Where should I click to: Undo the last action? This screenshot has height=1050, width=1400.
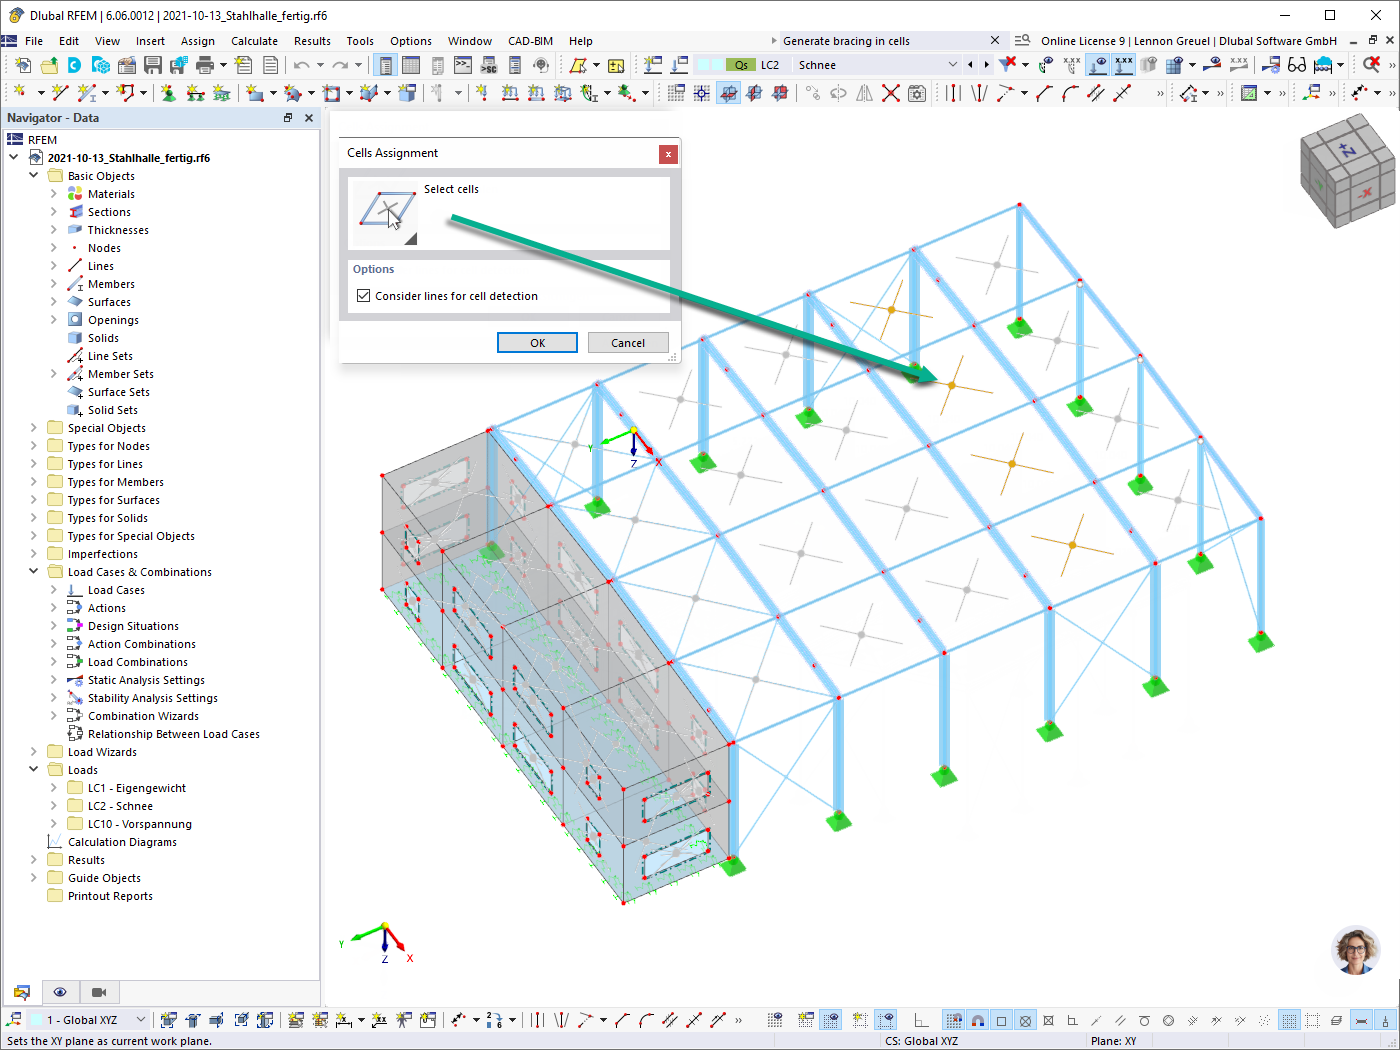(x=301, y=65)
